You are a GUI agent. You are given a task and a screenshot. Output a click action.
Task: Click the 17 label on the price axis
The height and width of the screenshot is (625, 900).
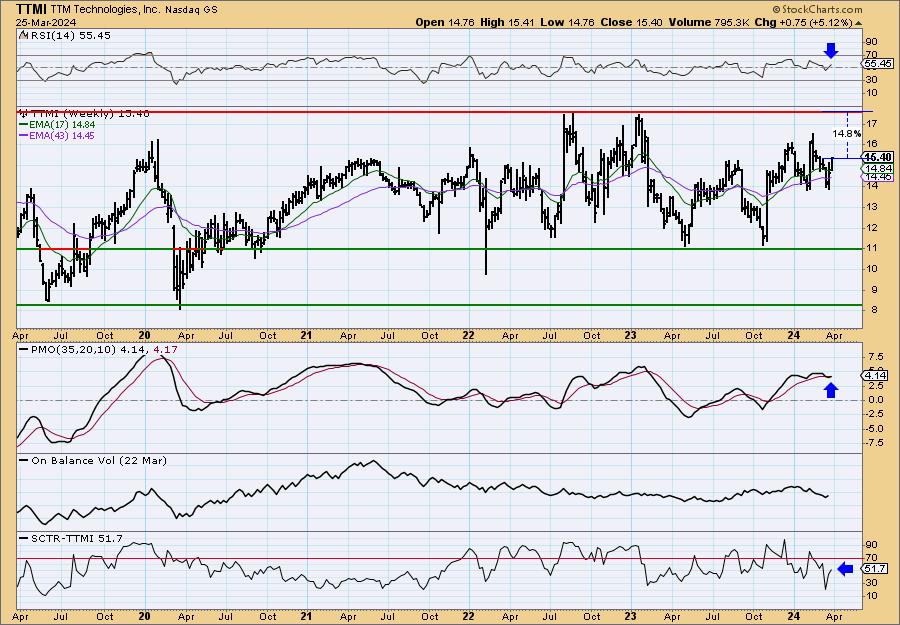(871, 123)
